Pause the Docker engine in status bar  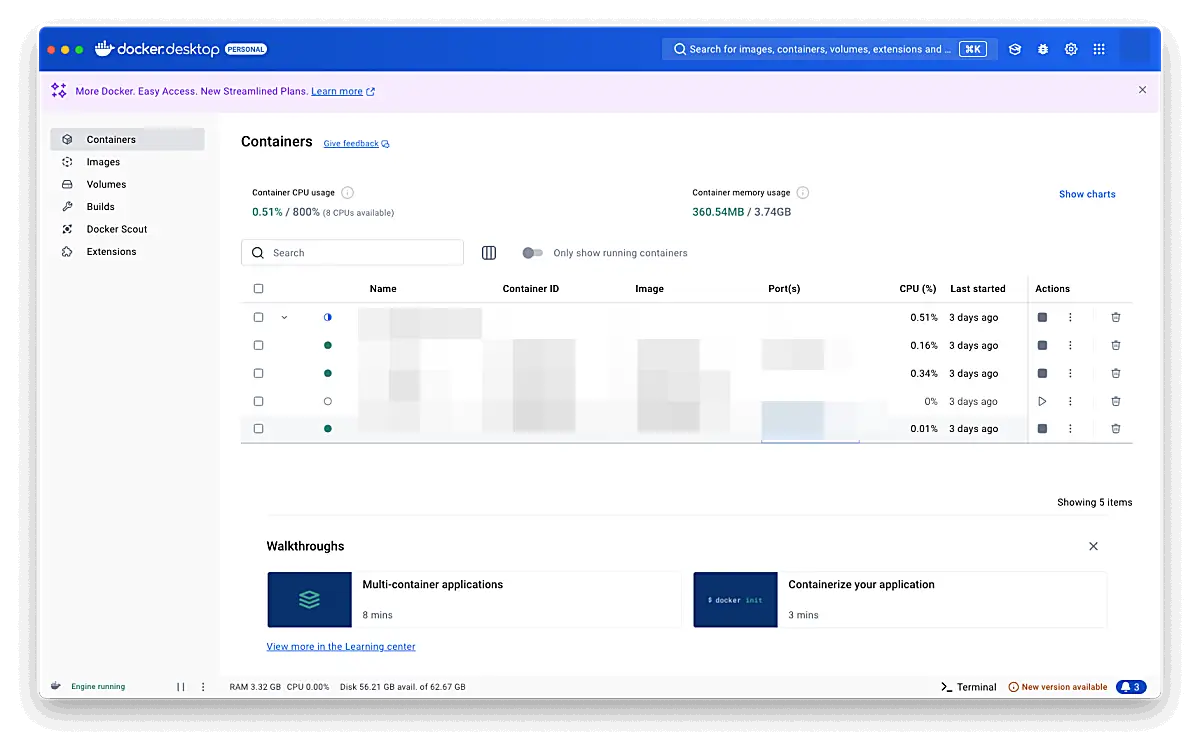(181, 687)
